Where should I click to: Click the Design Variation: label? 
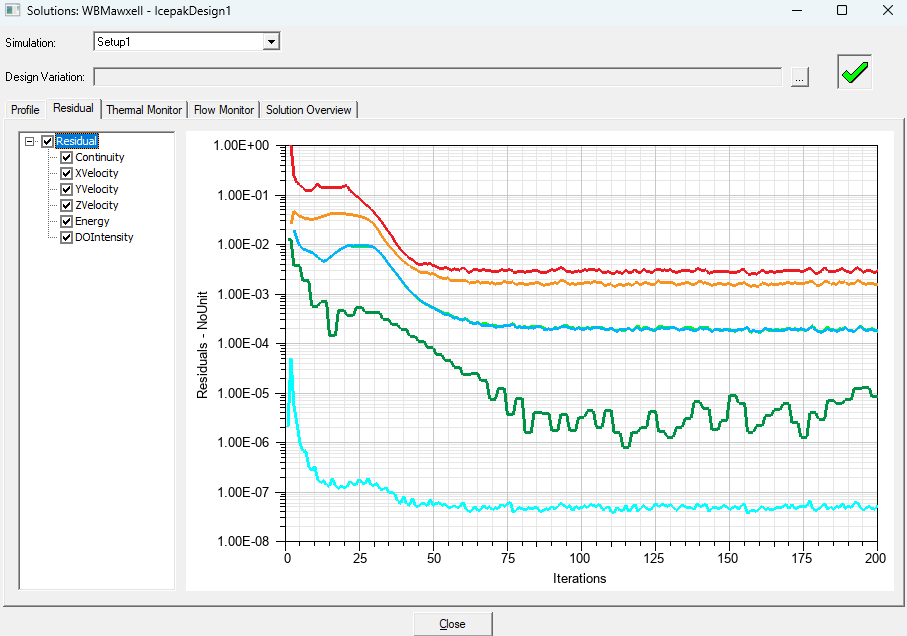tap(45, 77)
